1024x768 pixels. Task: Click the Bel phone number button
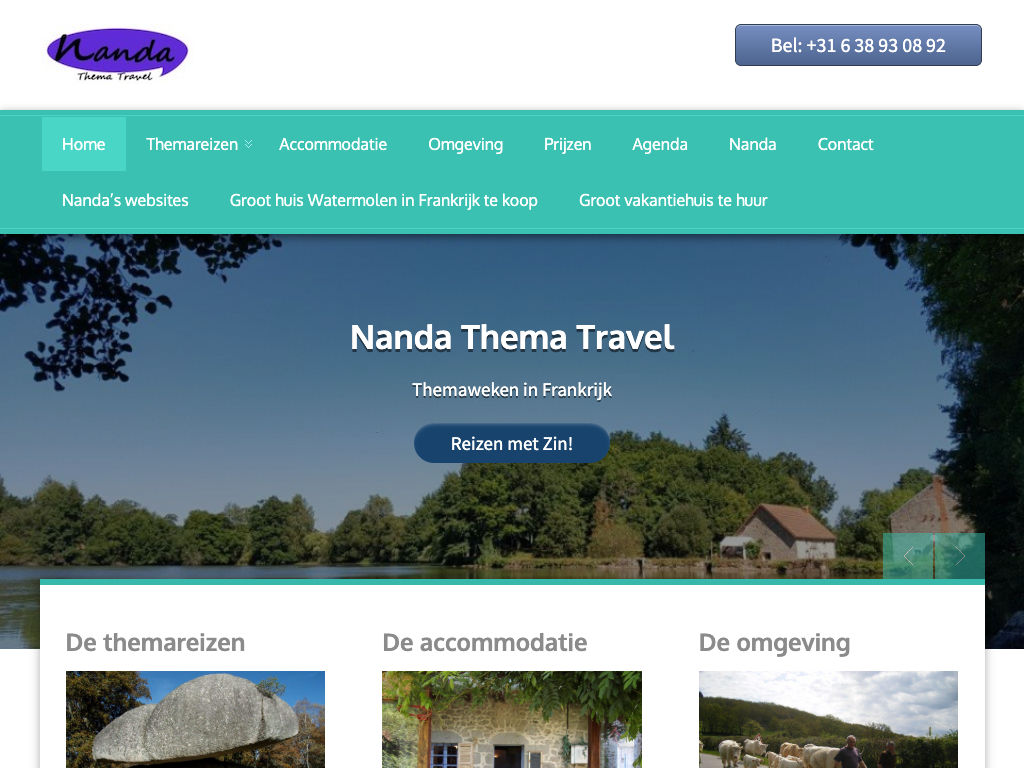click(858, 45)
